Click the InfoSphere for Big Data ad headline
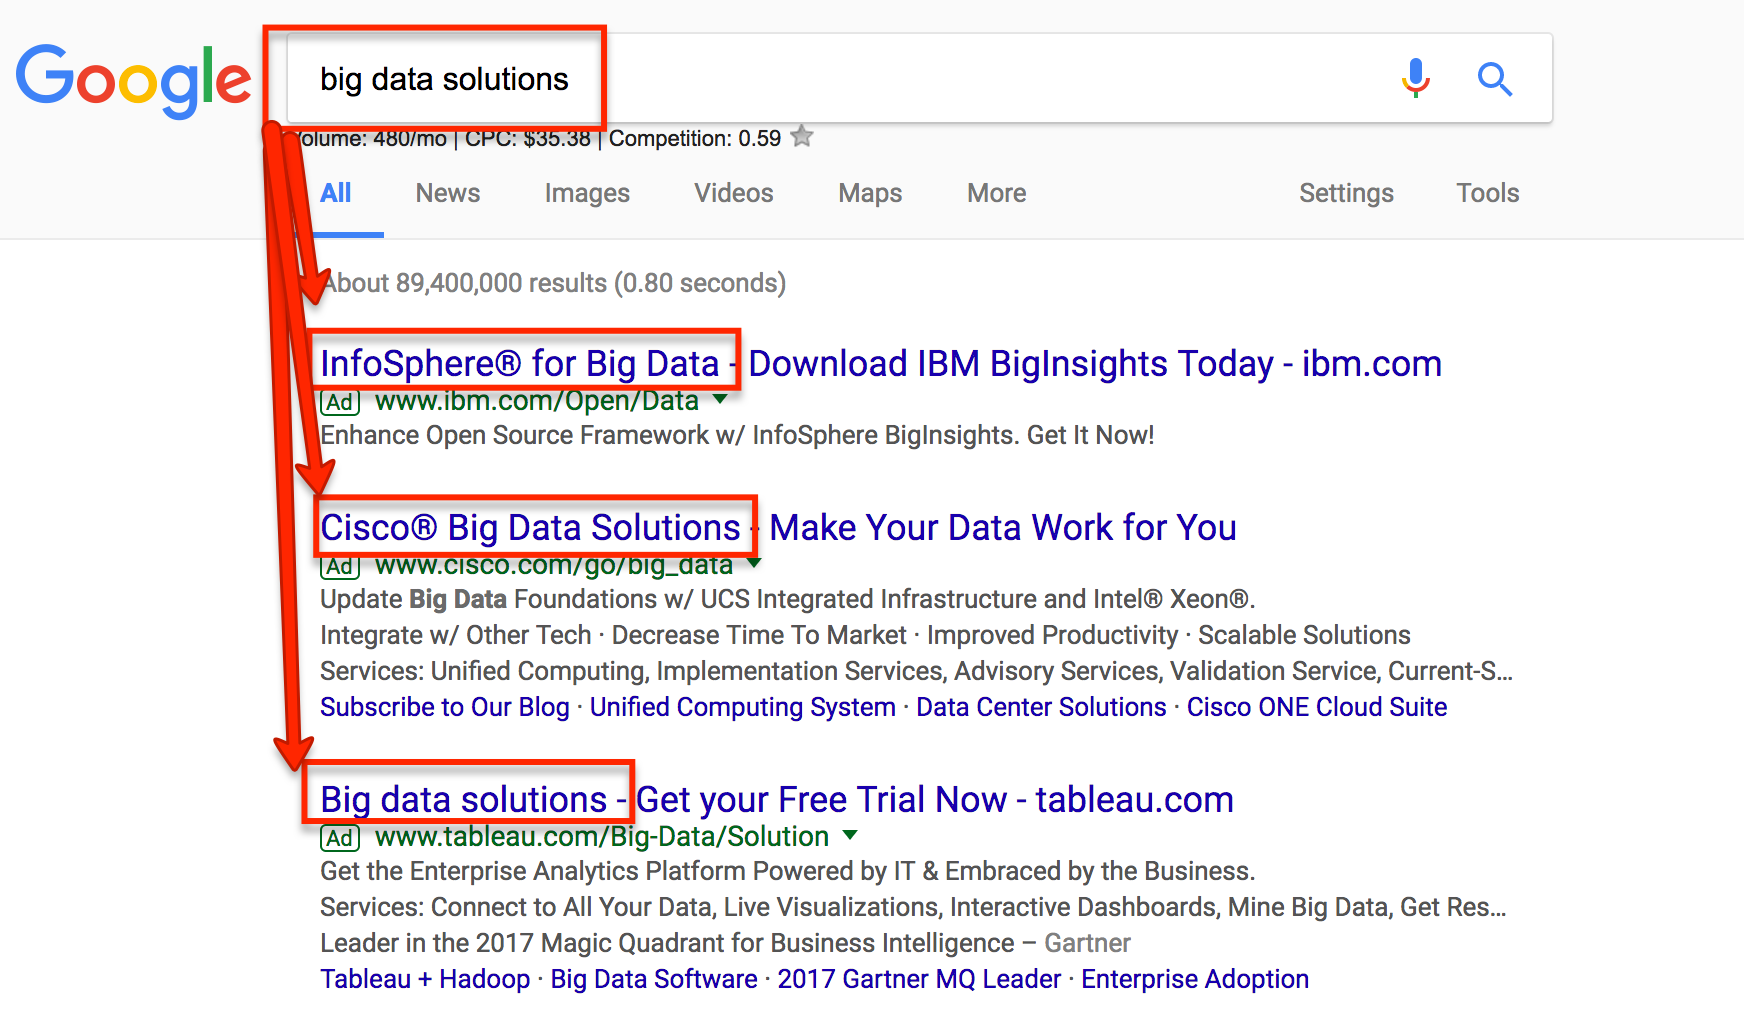This screenshot has height=1020, width=1744. click(x=522, y=363)
